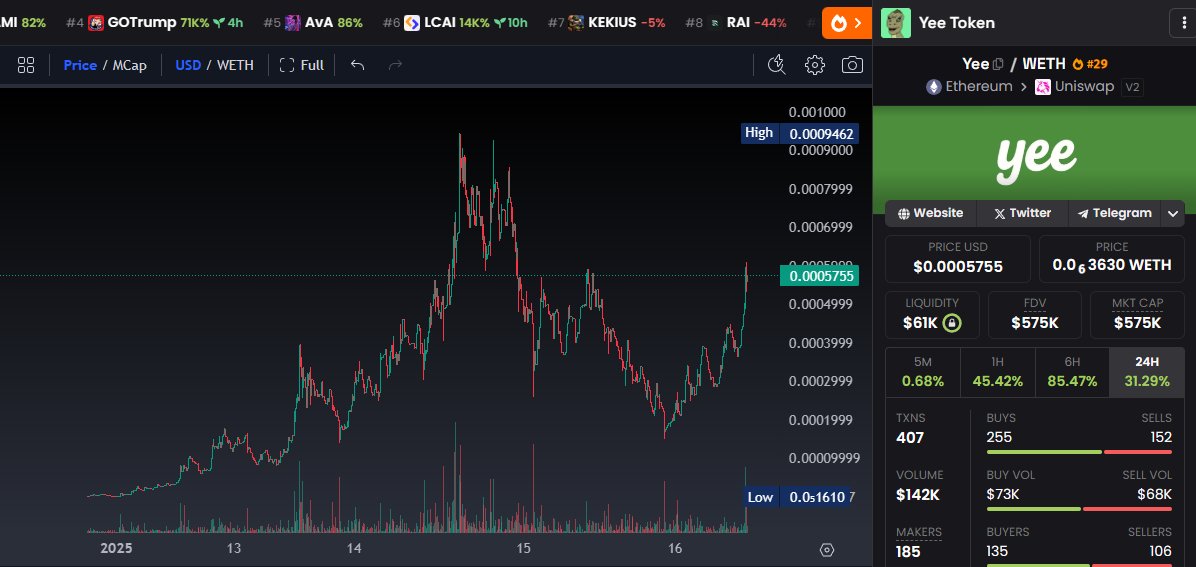The width and height of the screenshot is (1196, 567).
Task: Click the PRICE USD $0.0005755 box
Action: 957,257
